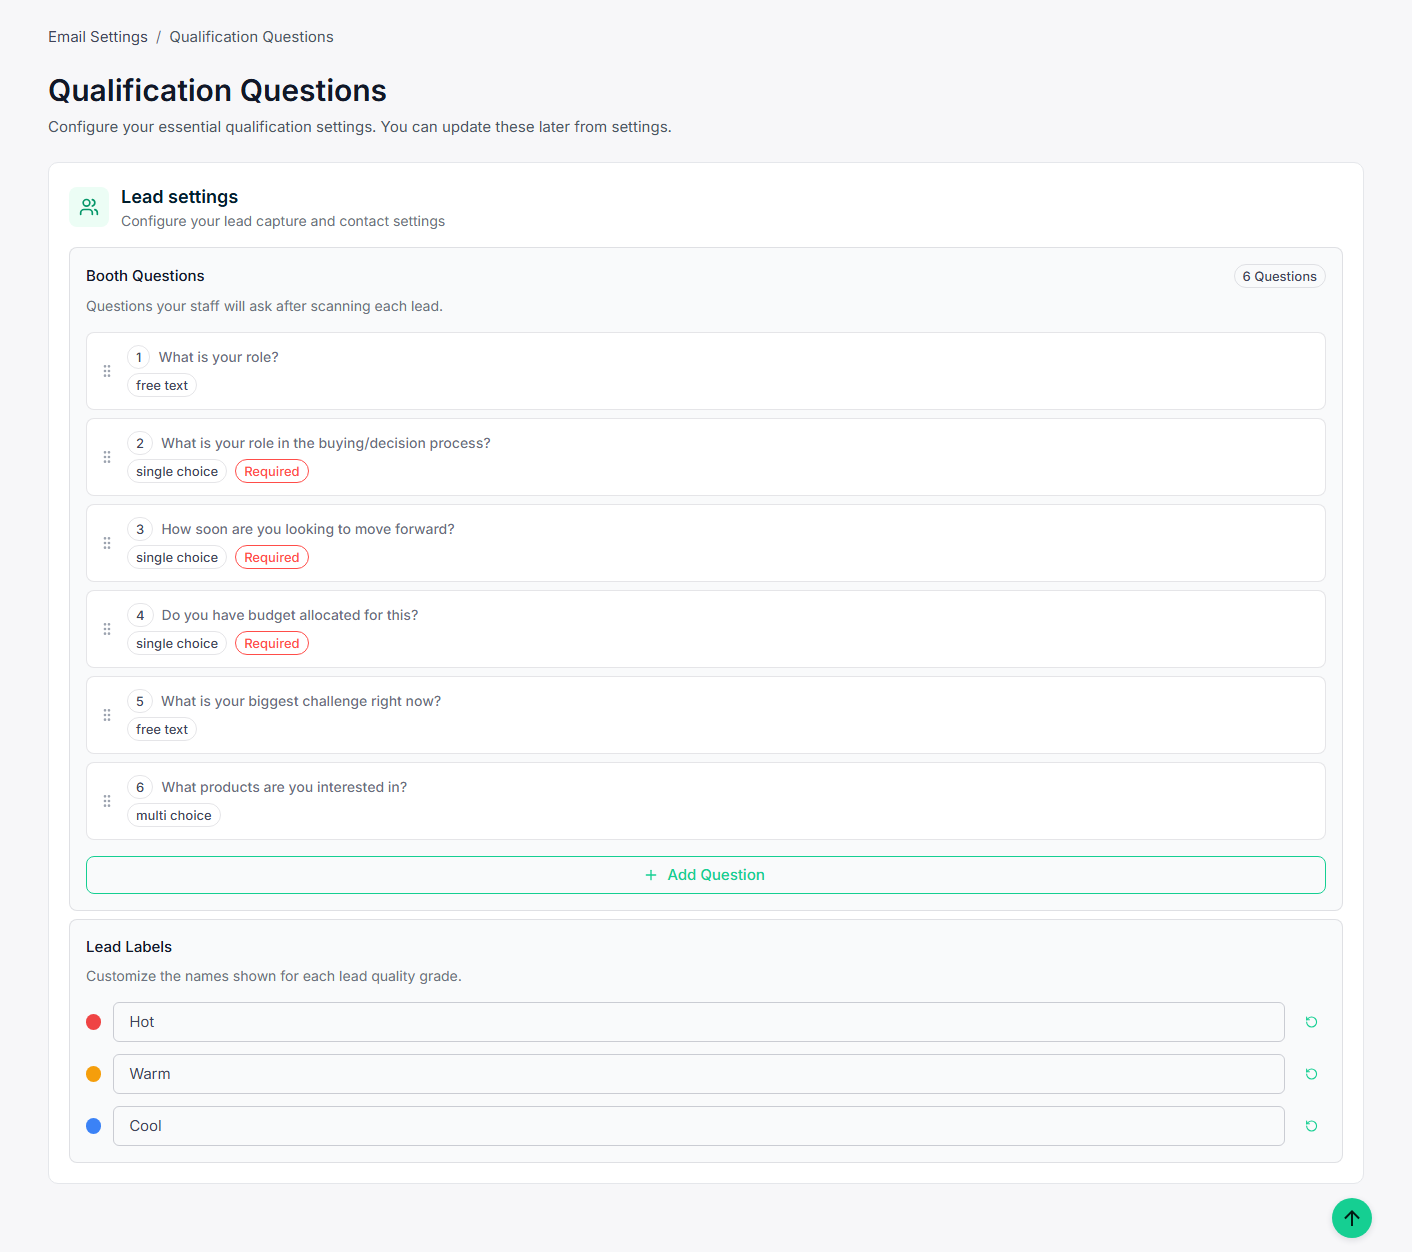The image size is (1412, 1252).
Task: Click Required badge on 'How soon' question
Action: (272, 558)
